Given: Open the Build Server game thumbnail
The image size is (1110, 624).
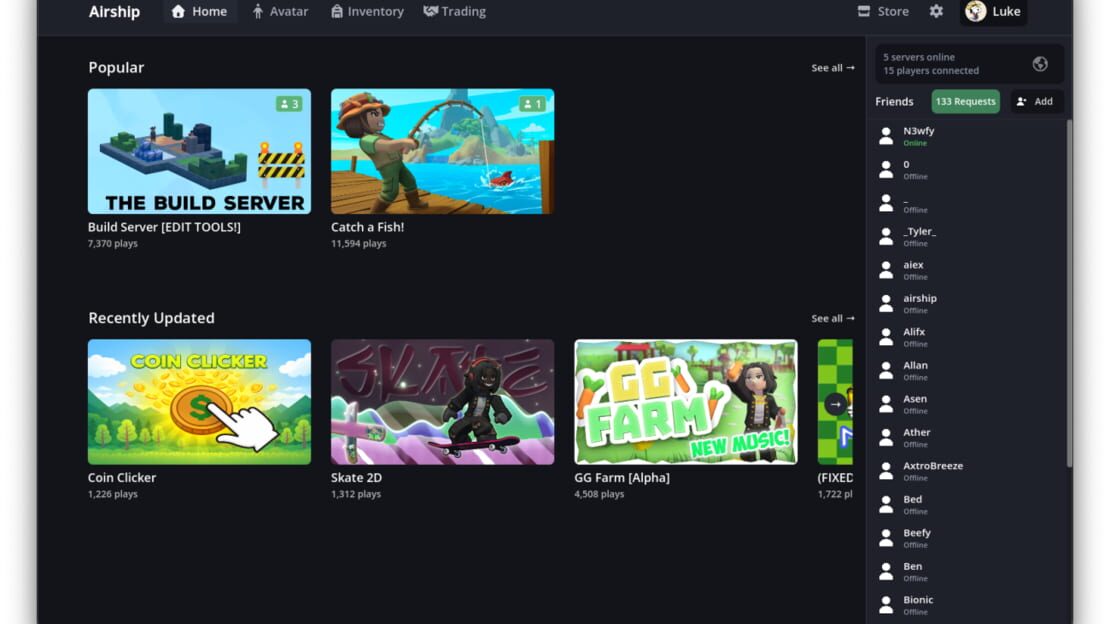Looking at the screenshot, I should pos(200,151).
